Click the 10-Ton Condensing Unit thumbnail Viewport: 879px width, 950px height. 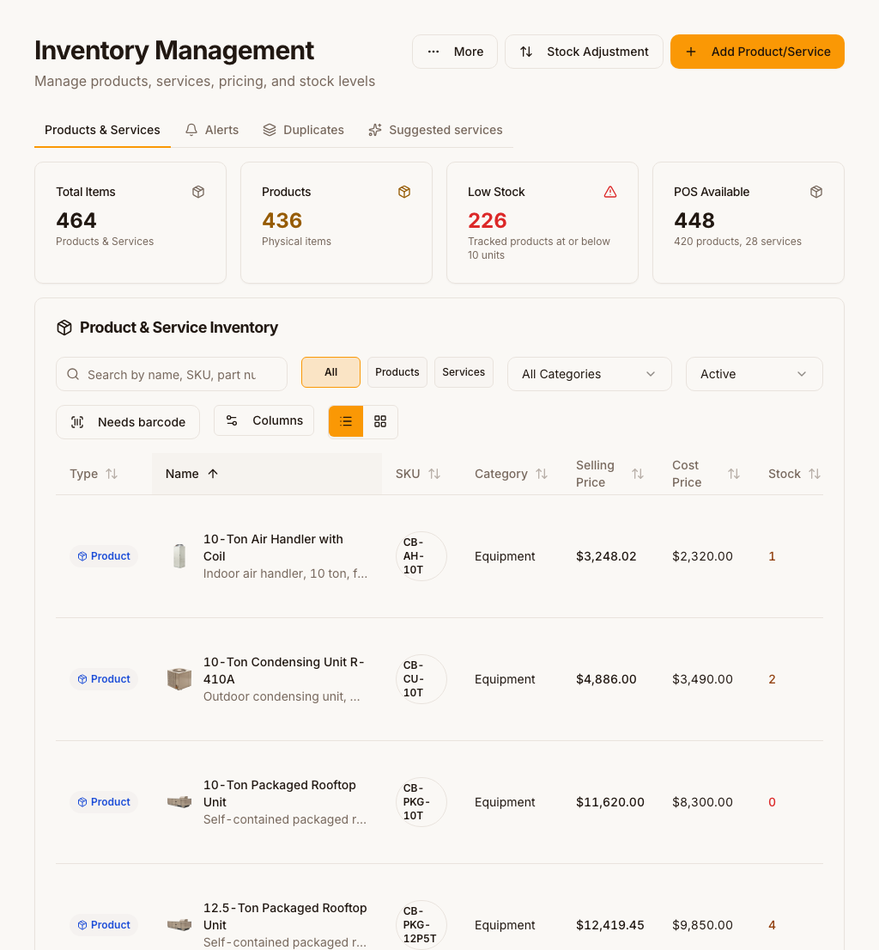(x=179, y=679)
